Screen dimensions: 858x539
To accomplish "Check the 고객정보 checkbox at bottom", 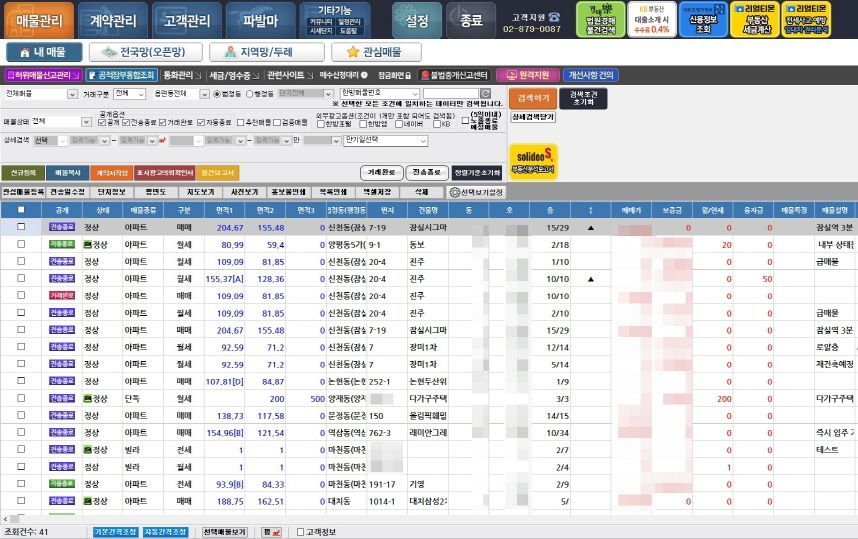I will tap(300, 532).
